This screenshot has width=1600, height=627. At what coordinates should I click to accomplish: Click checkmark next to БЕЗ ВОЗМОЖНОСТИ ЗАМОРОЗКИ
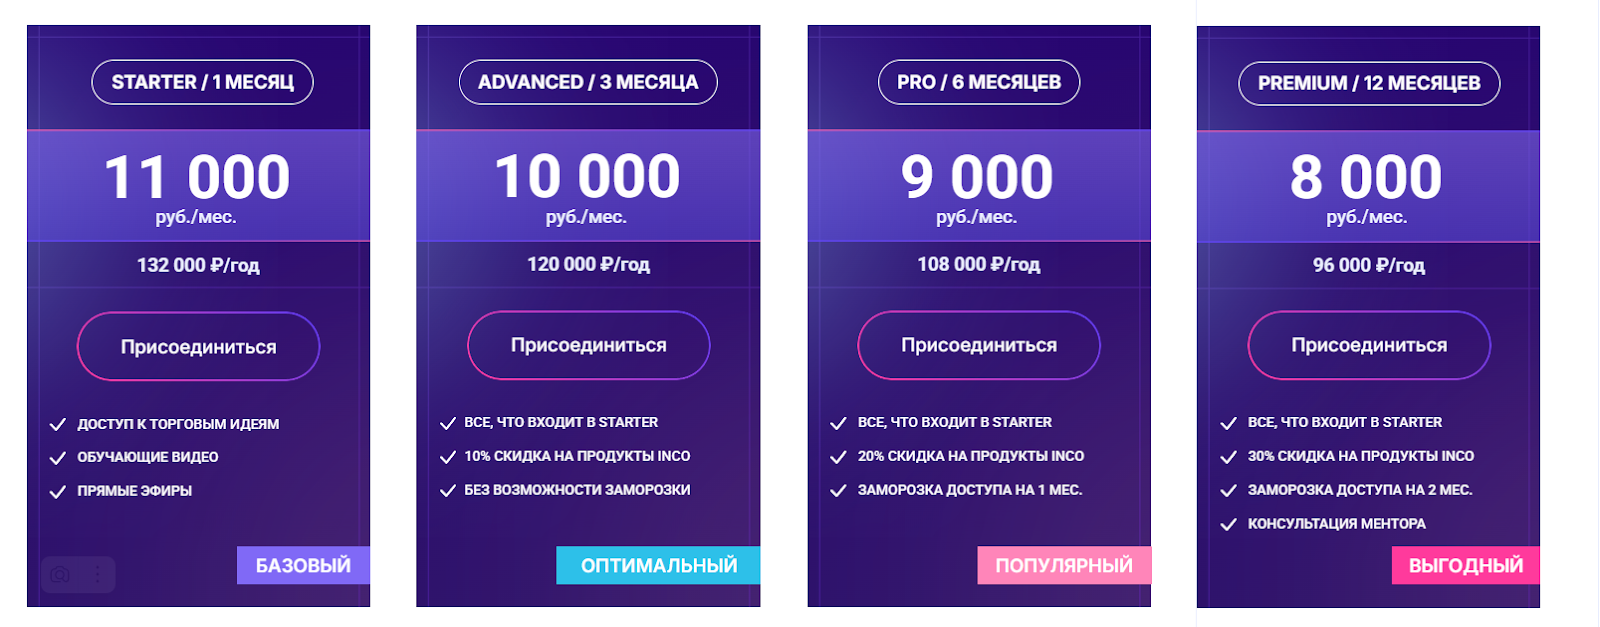448,490
